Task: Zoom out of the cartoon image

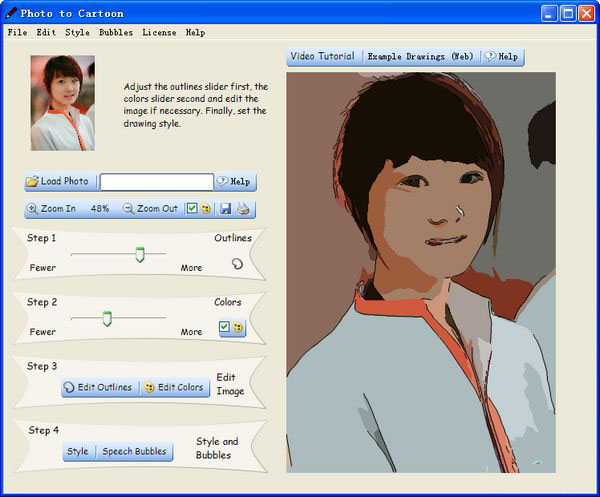Action: (x=150, y=209)
